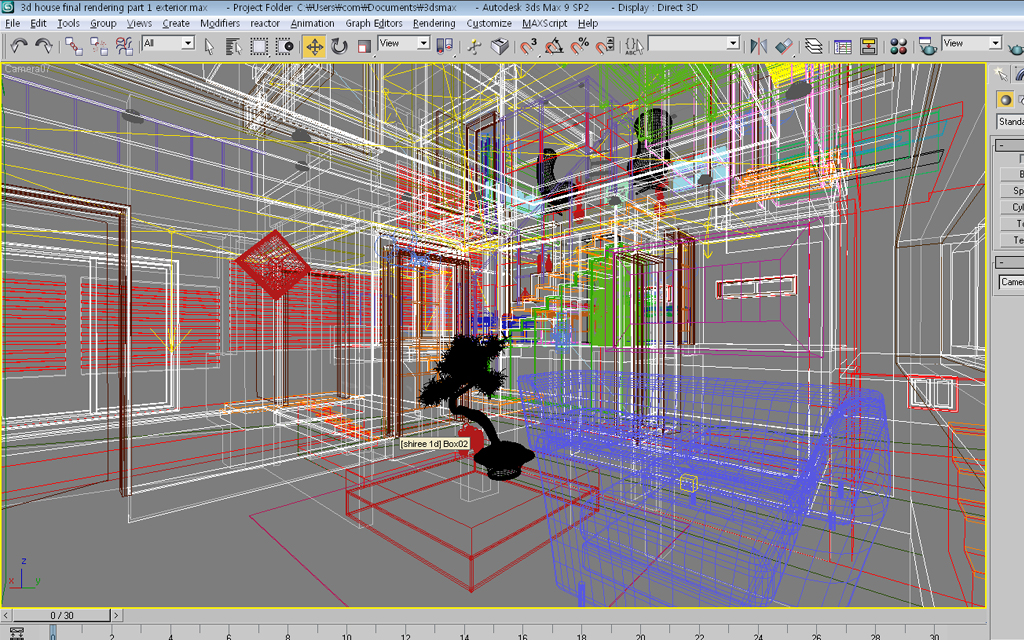Click the Undo arrow icon
Image resolution: width=1024 pixels, height=640 pixels.
pos(18,45)
